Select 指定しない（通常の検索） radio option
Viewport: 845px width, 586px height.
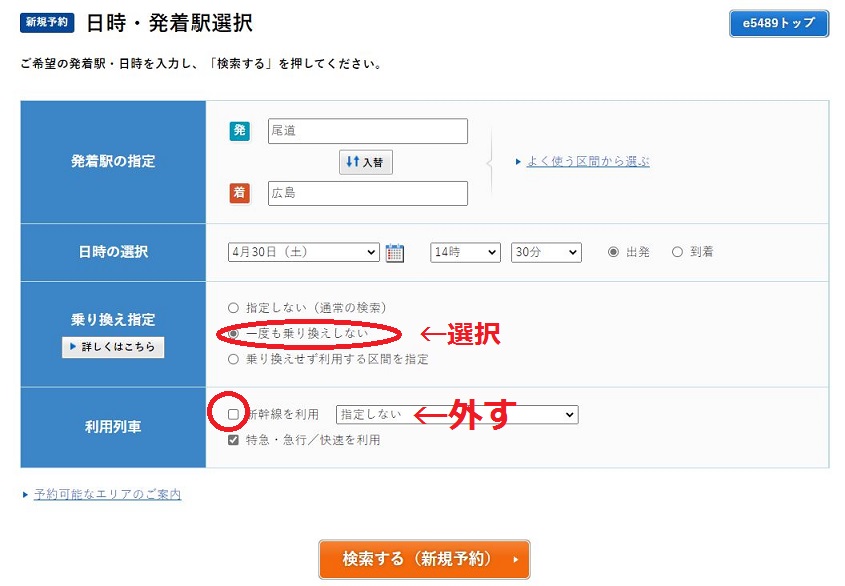click(x=233, y=308)
